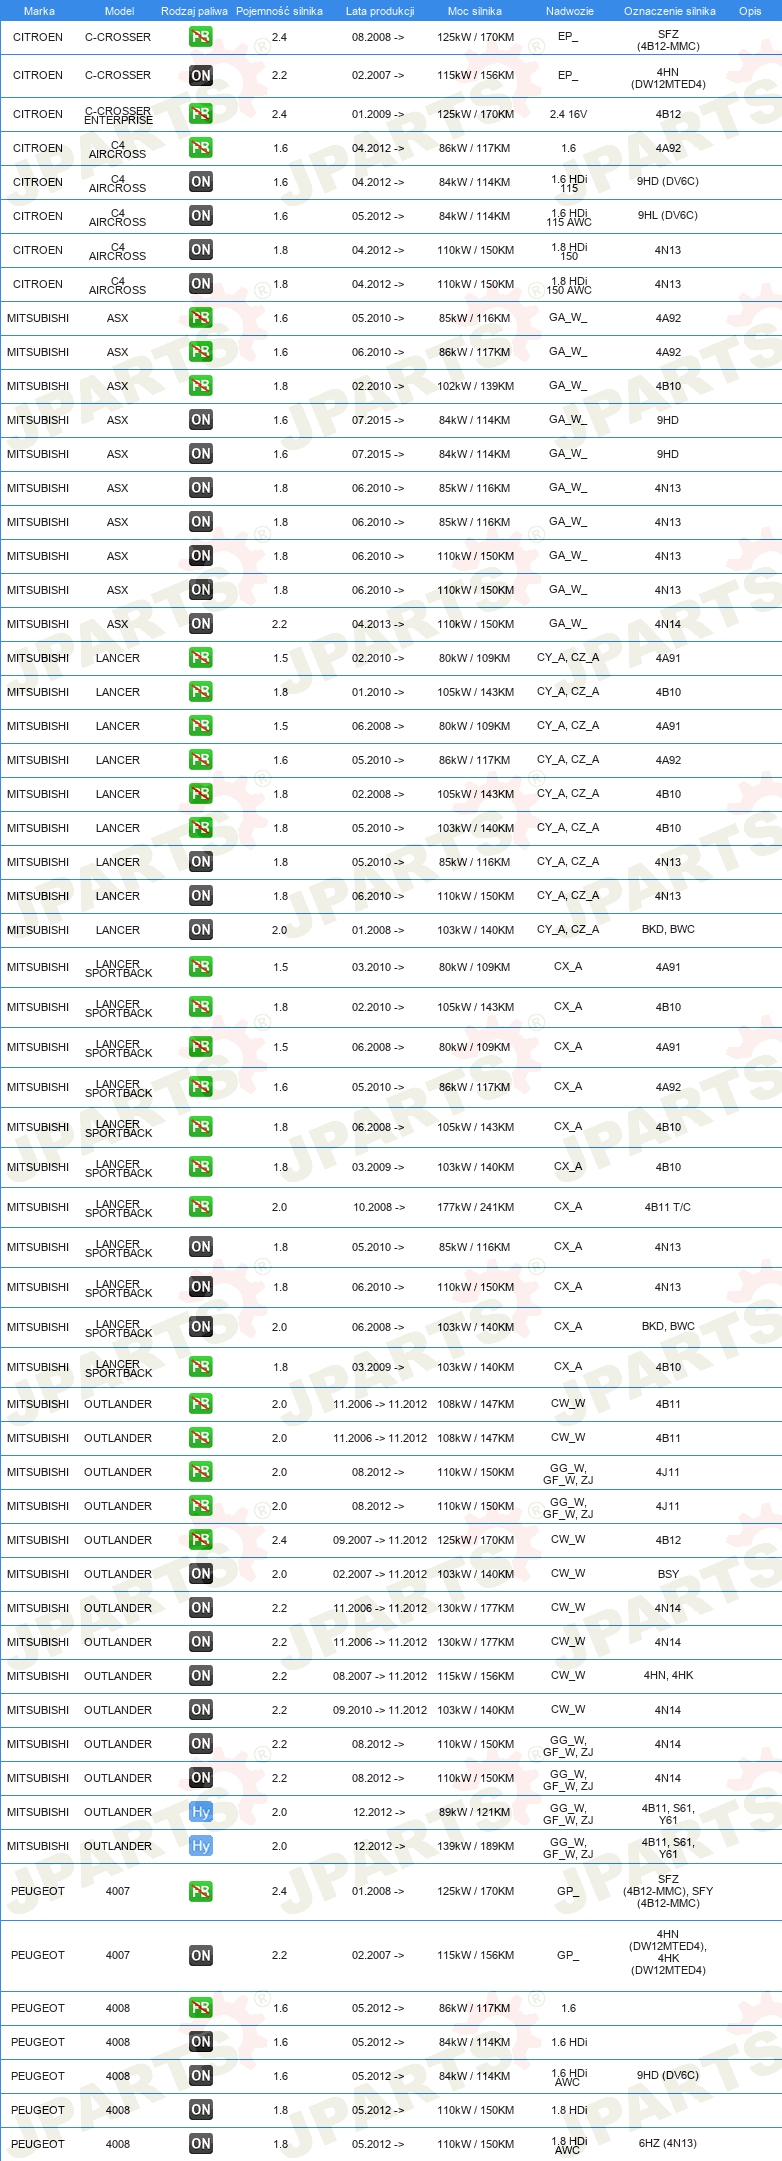
Task: Click the Lata produkcji column header
Action: tap(380, 11)
